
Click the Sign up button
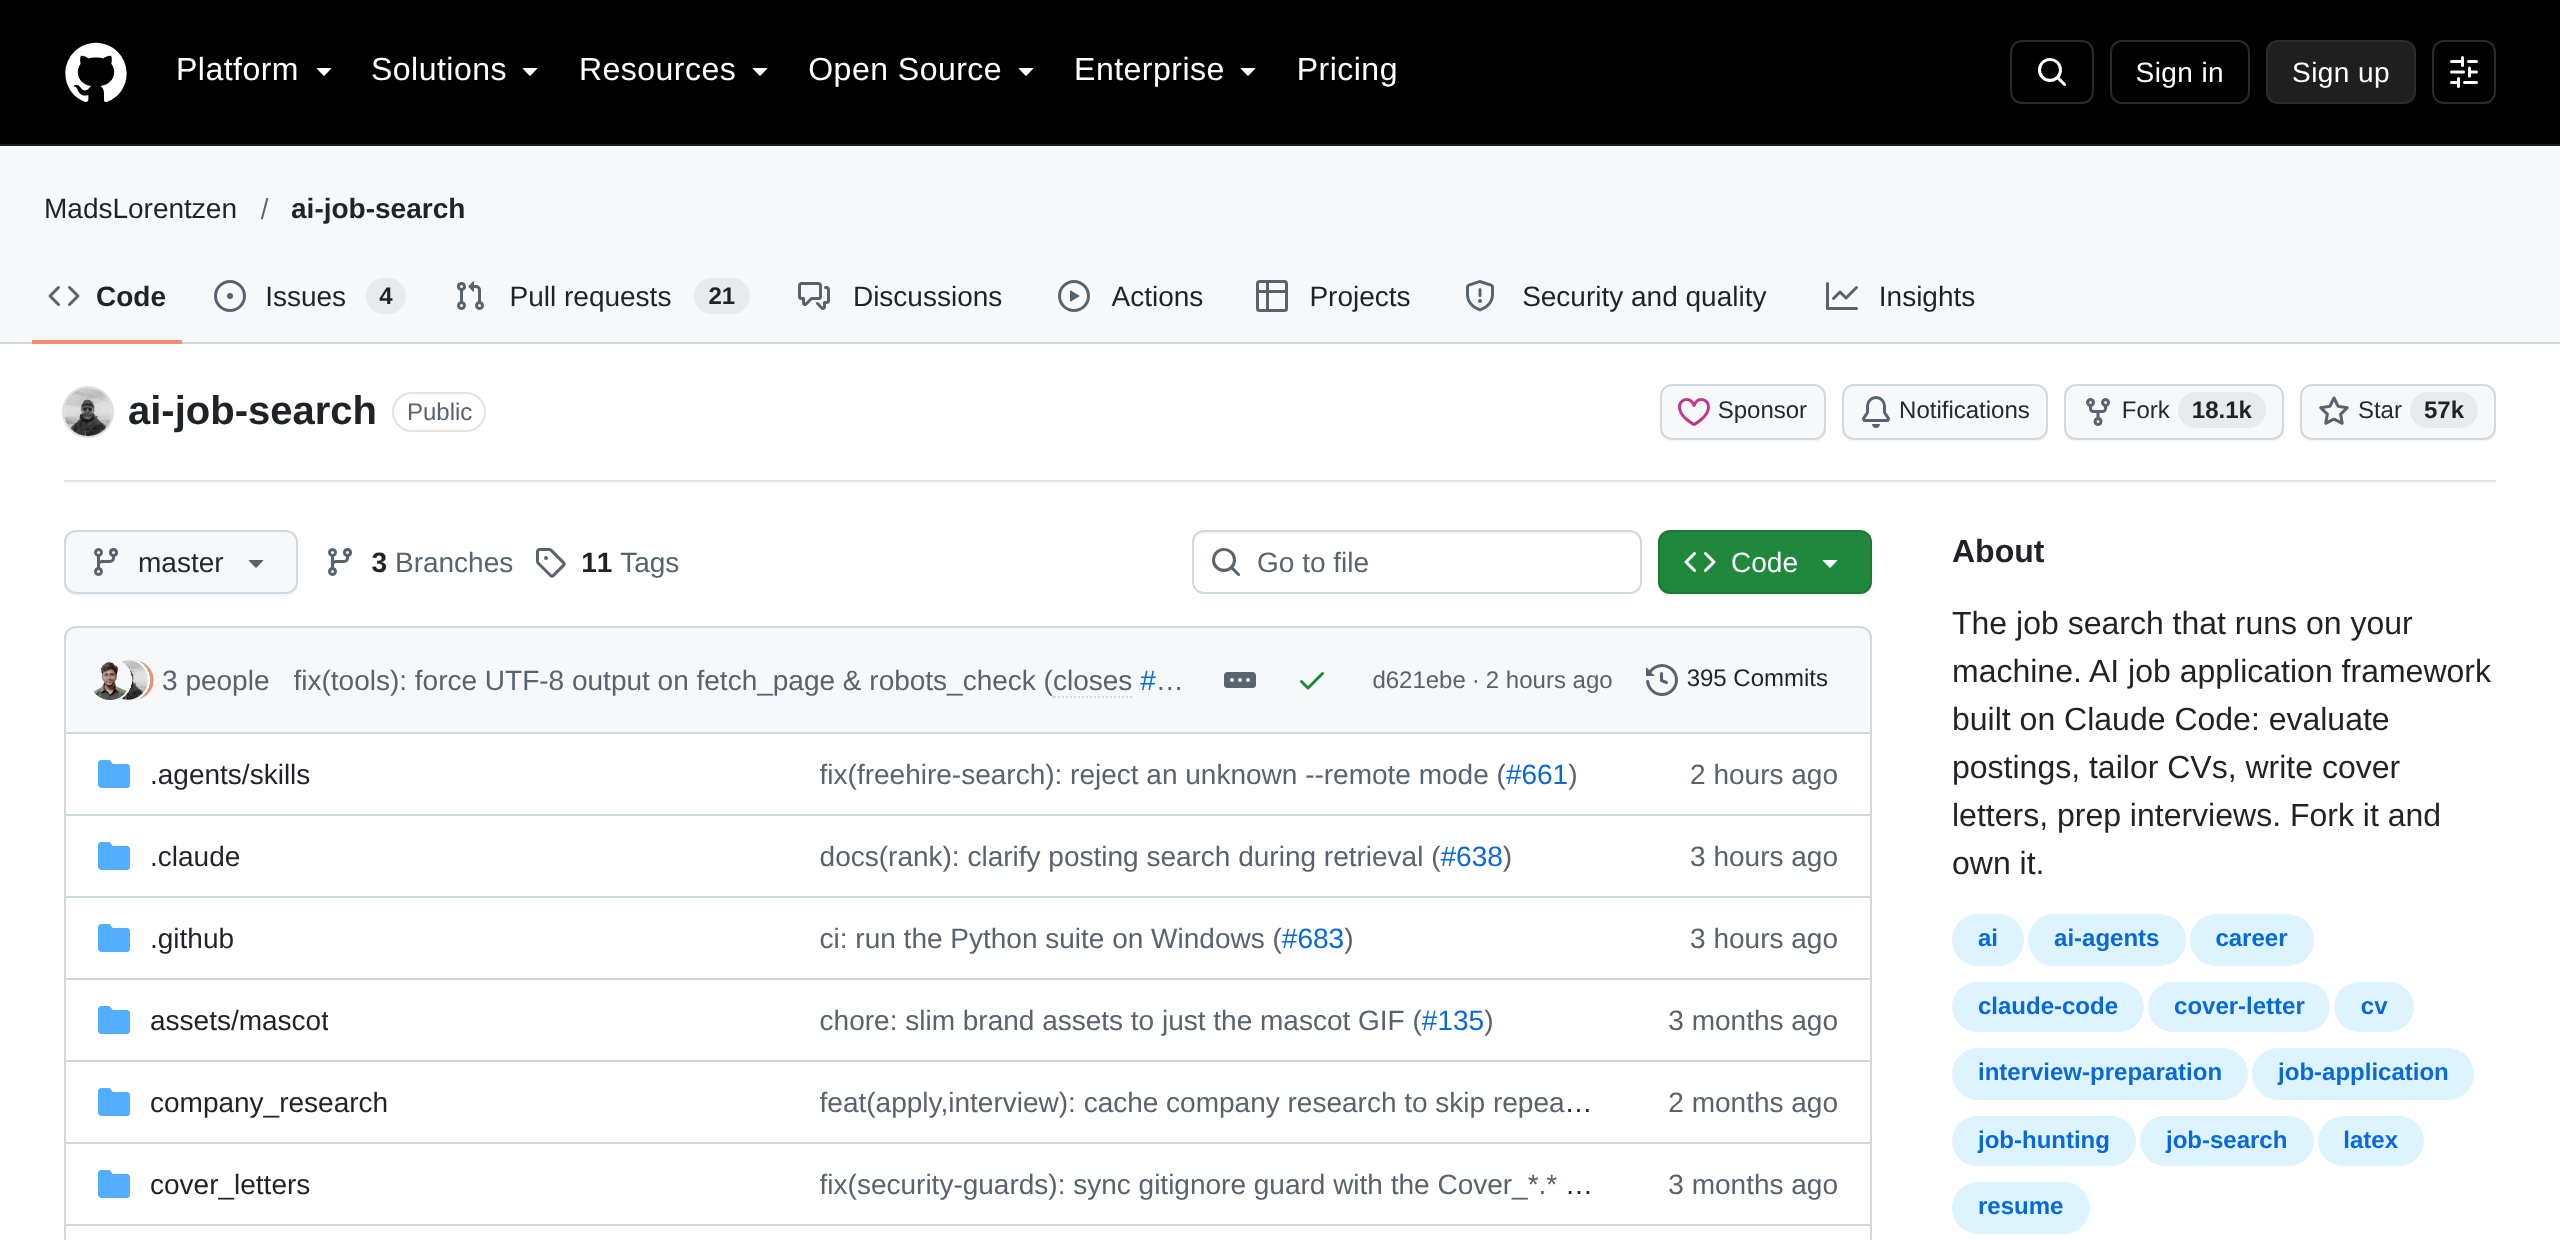pos(2340,72)
